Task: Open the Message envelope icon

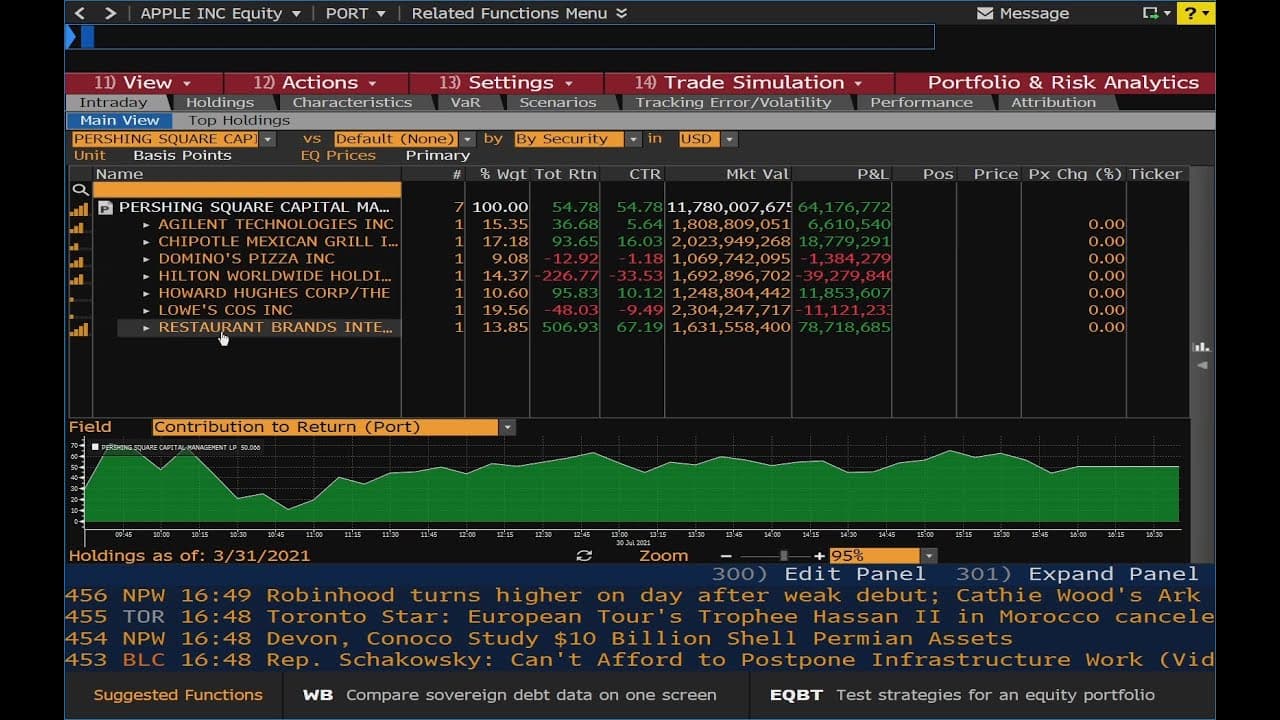Action: 984,13
